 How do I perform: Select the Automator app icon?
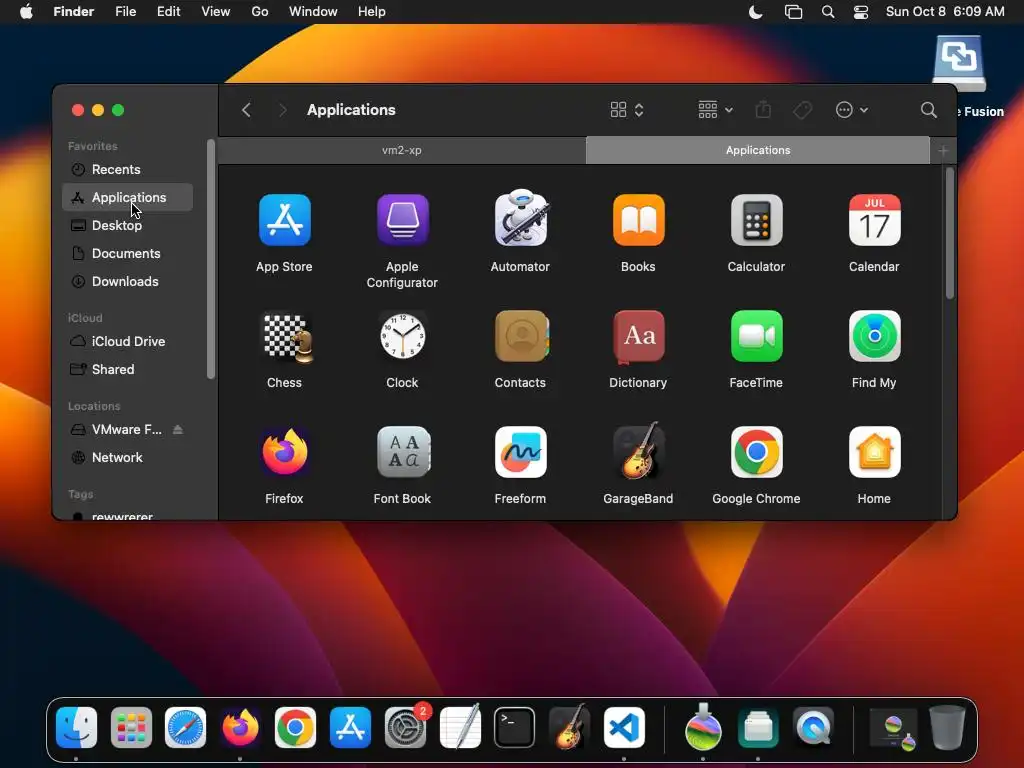pos(520,219)
